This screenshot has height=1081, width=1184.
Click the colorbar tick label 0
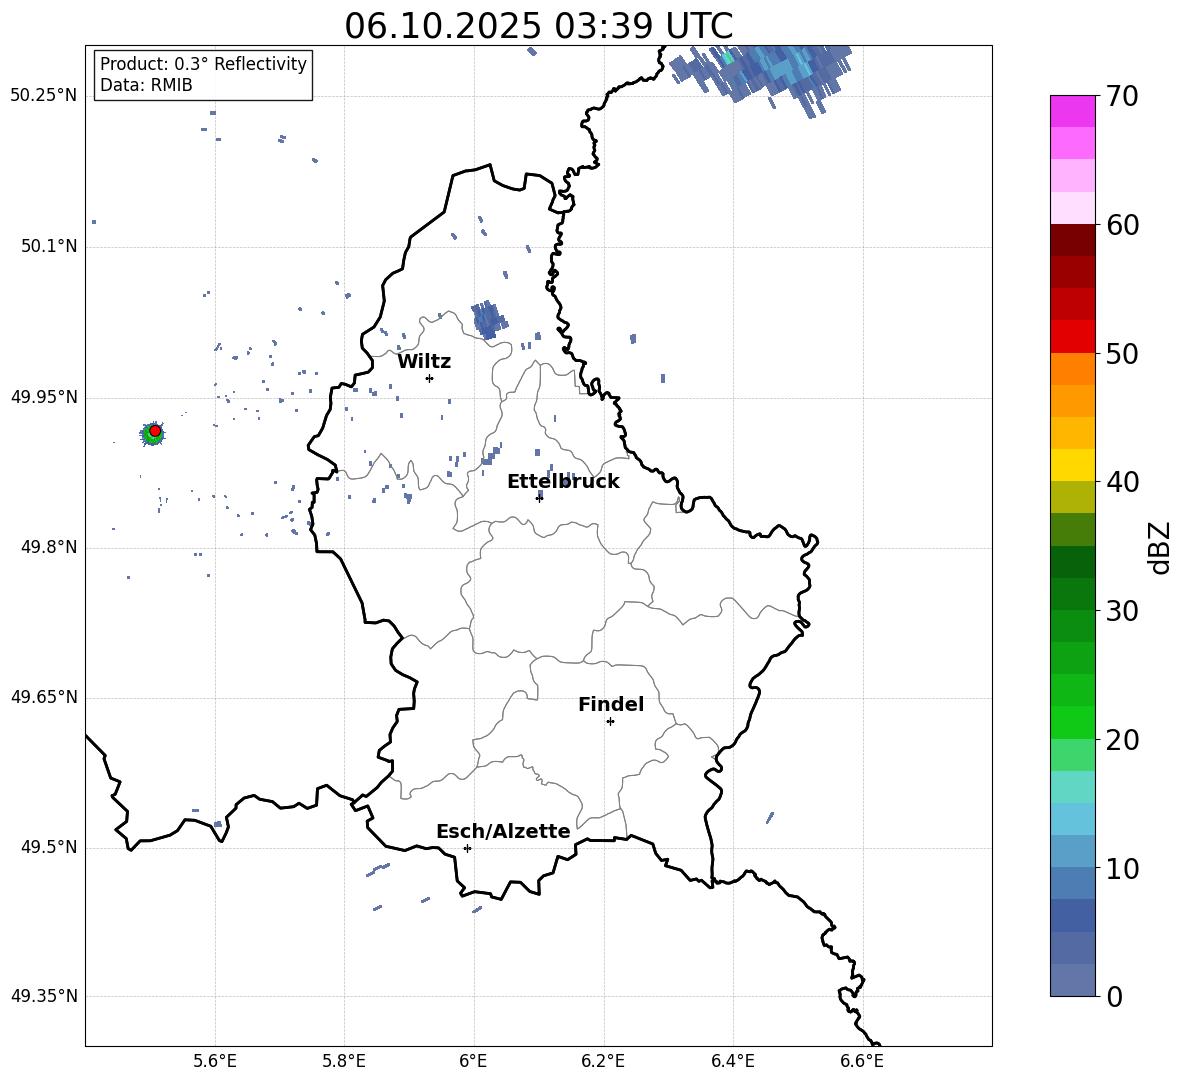1114,996
